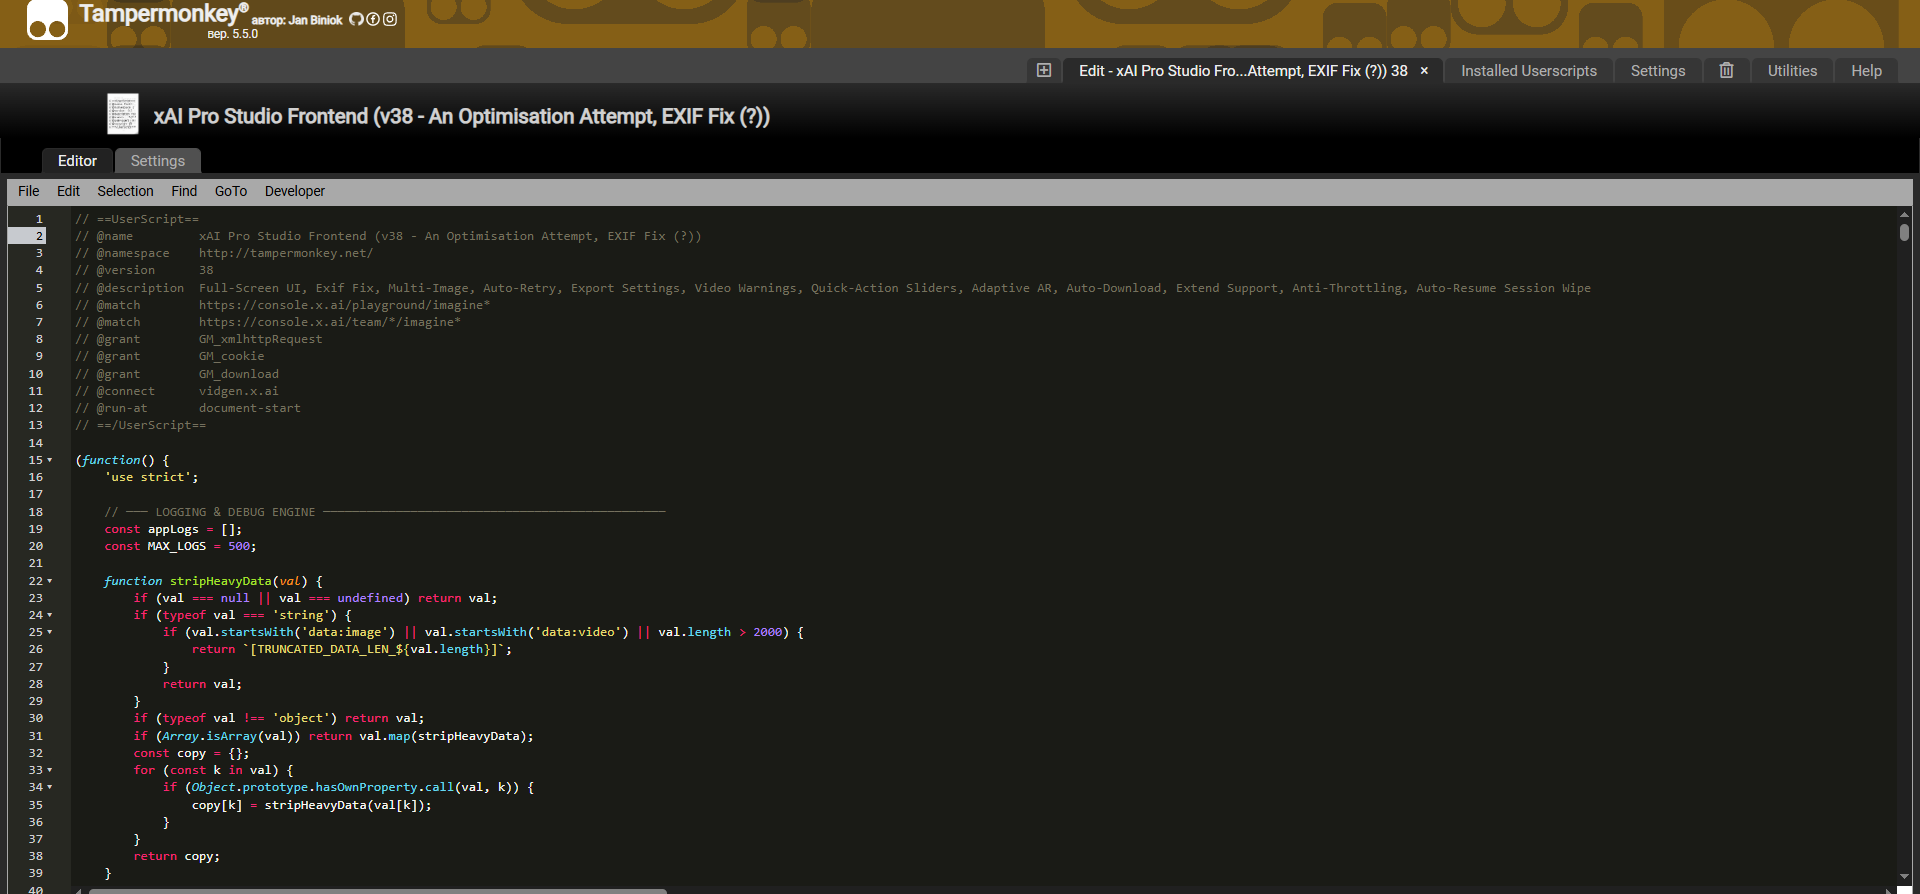Viewport: 1920px width, 894px height.
Task: Close the Edit xAI Pro Studio tab
Action: 1424,71
